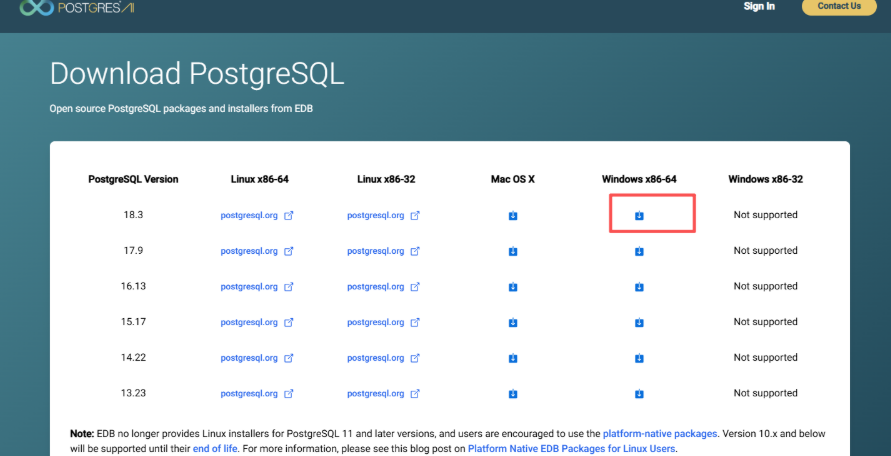Download PostgreSQL 16.13 for Mac OS X
Viewport: 891px width, 456px height.
coord(512,287)
